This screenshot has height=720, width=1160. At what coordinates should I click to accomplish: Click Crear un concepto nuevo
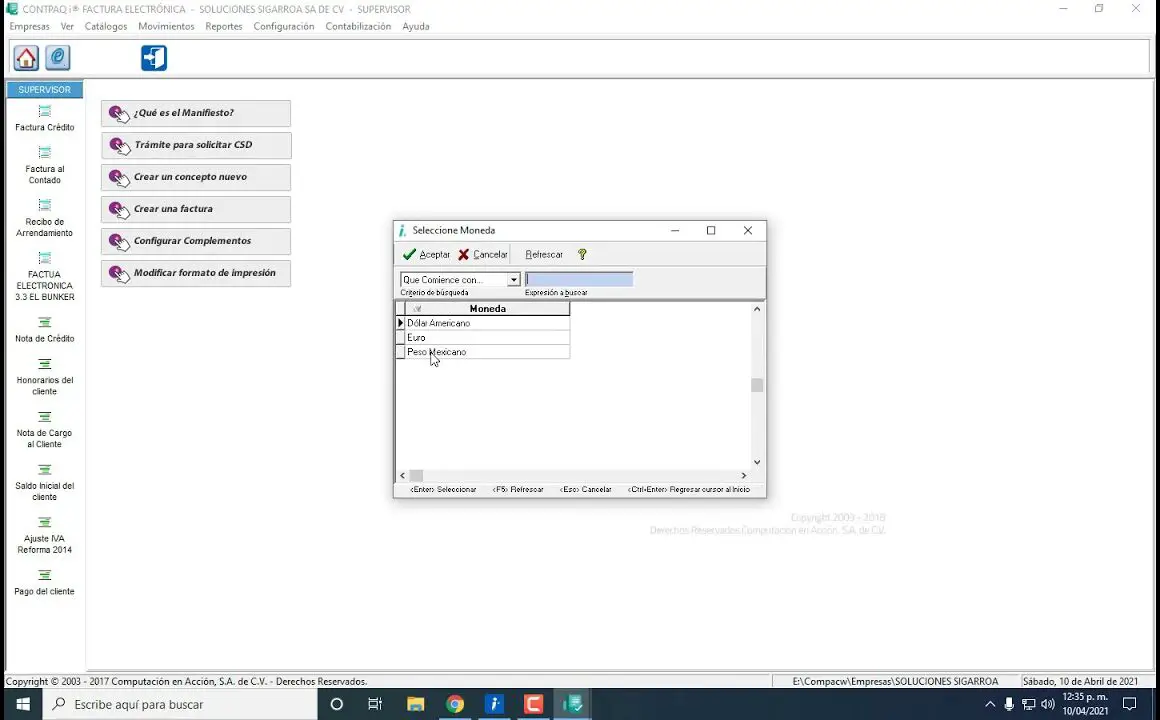click(x=196, y=178)
